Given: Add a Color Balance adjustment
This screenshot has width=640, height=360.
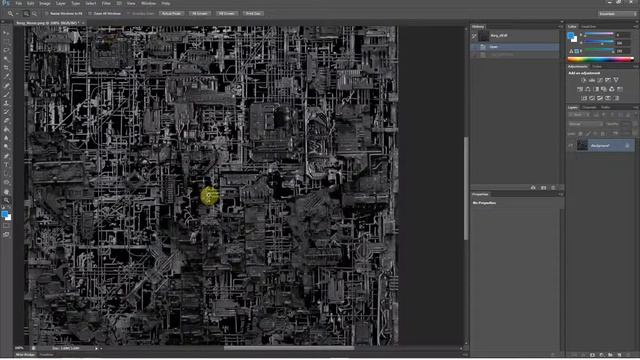Looking at the screenshot, I should tap(588, 89).
